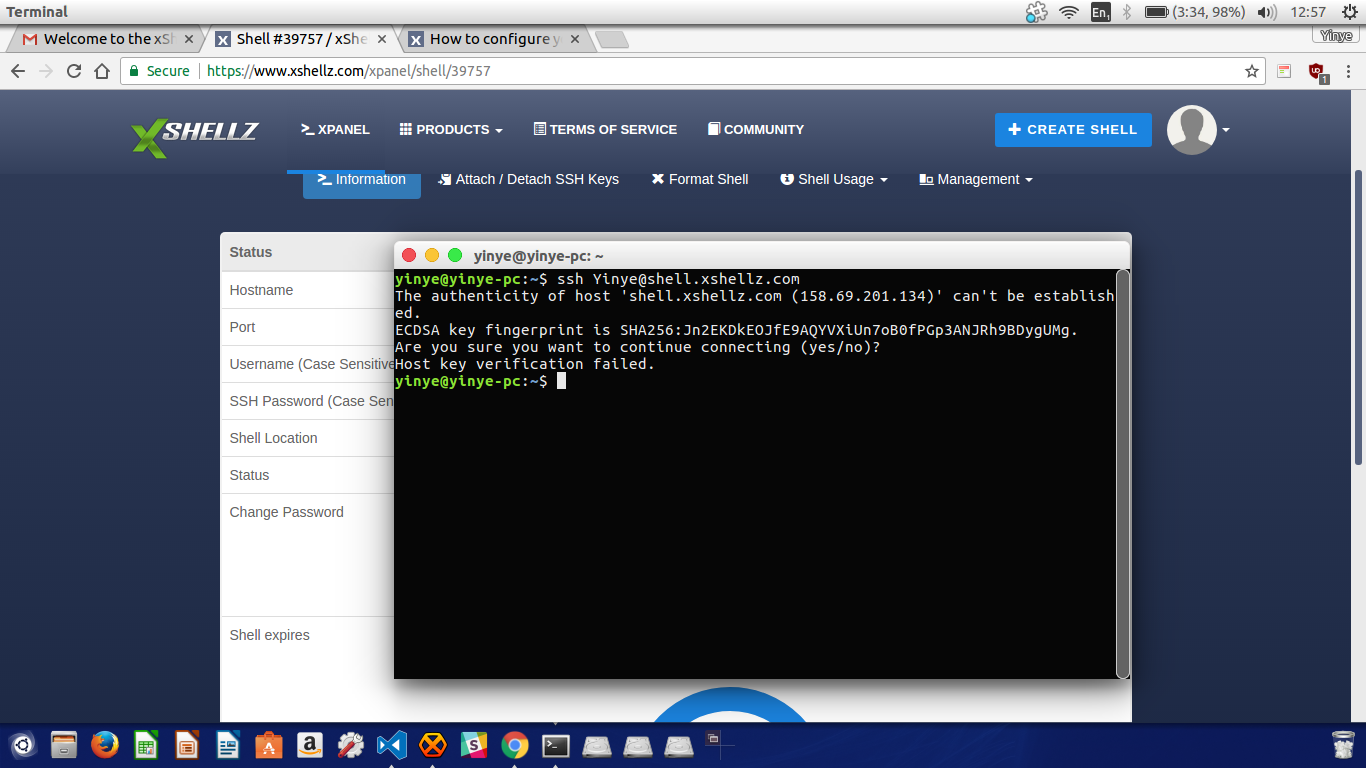Expand PRODUCTS dropdown
Viewport: 1366px width, 768px height.
tap(451, 130)
